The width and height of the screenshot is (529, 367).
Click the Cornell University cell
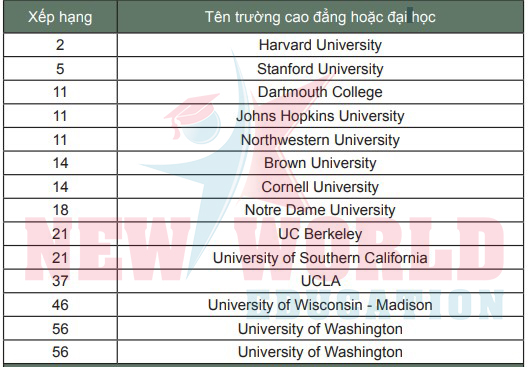[x=320, y=187]
